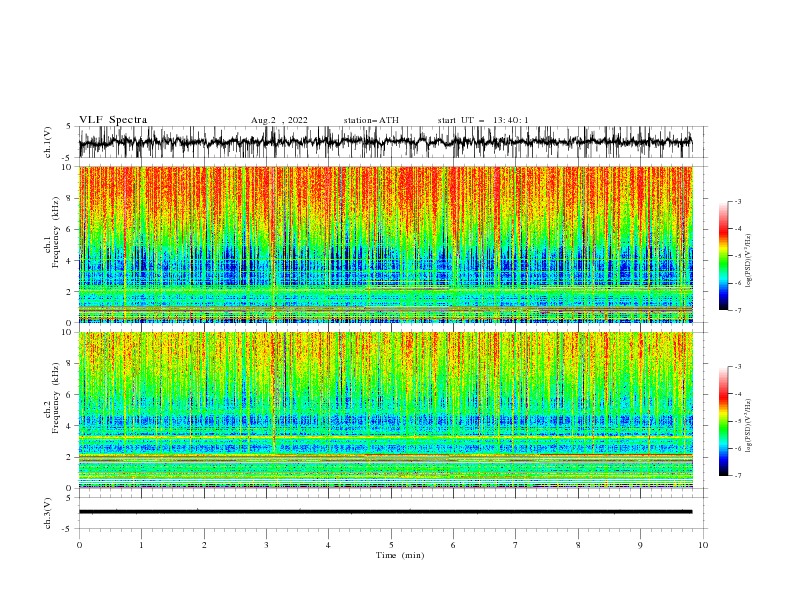Select the "start UT = 13:40: 1" text

[x=483, y=120]
